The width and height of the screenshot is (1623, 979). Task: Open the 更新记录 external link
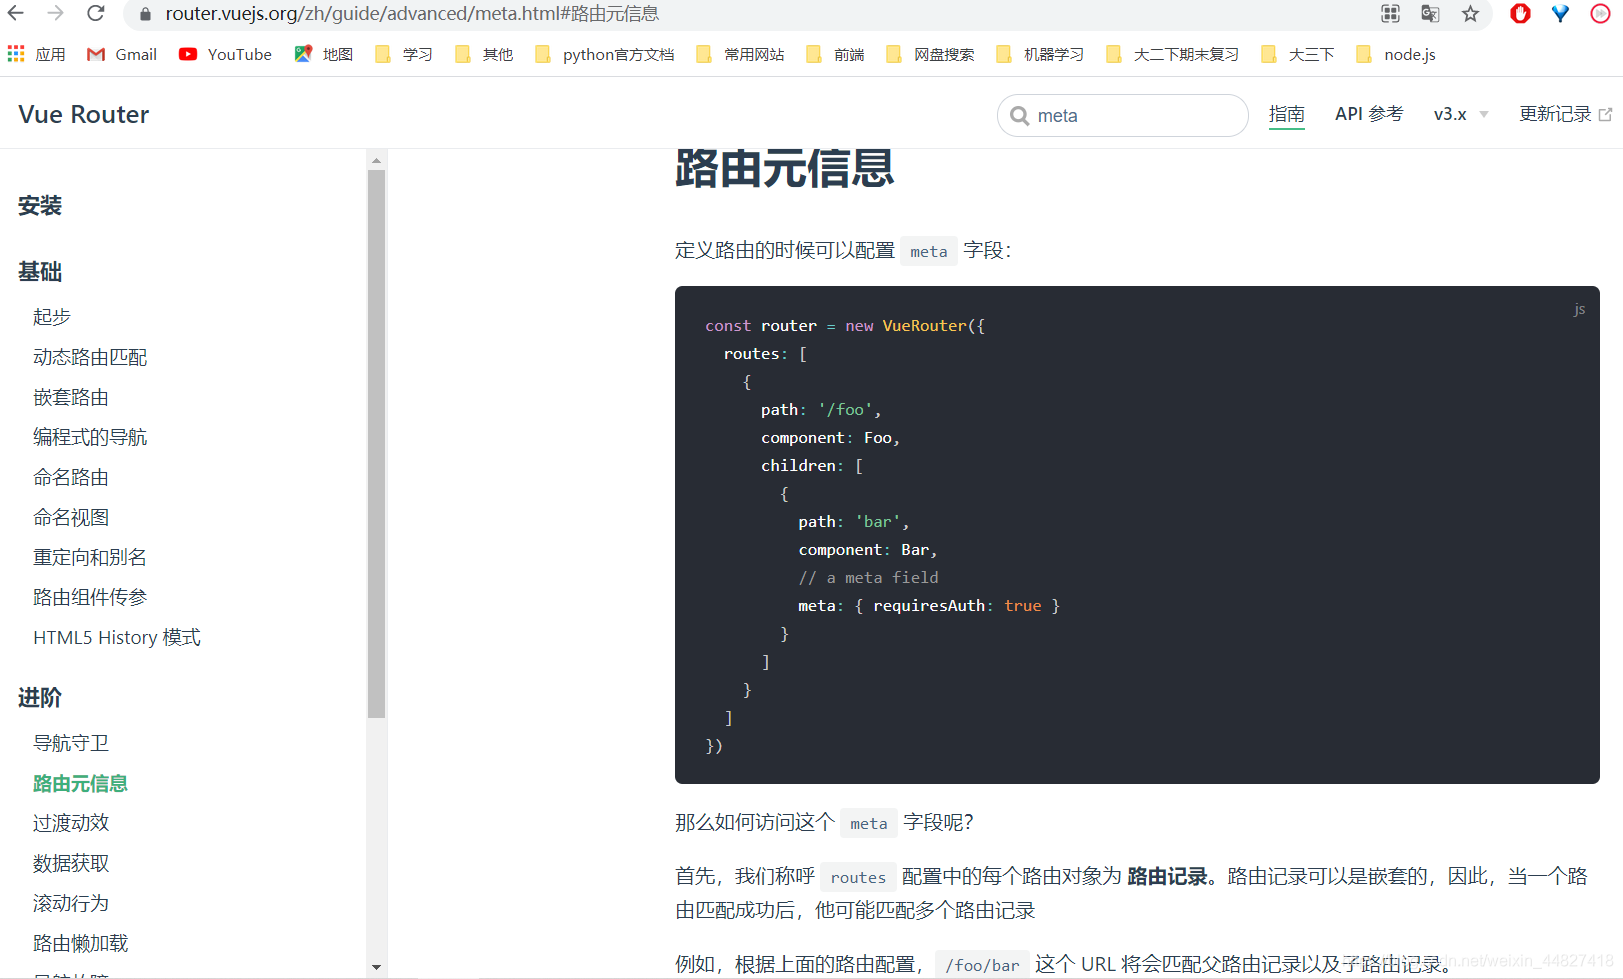pos(1564,114)
